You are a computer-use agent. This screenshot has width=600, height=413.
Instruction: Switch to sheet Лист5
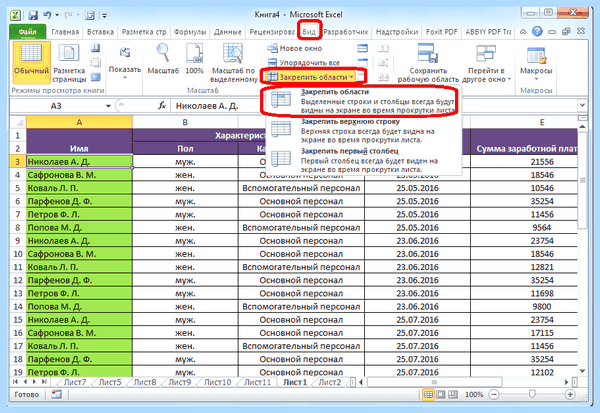109,382
